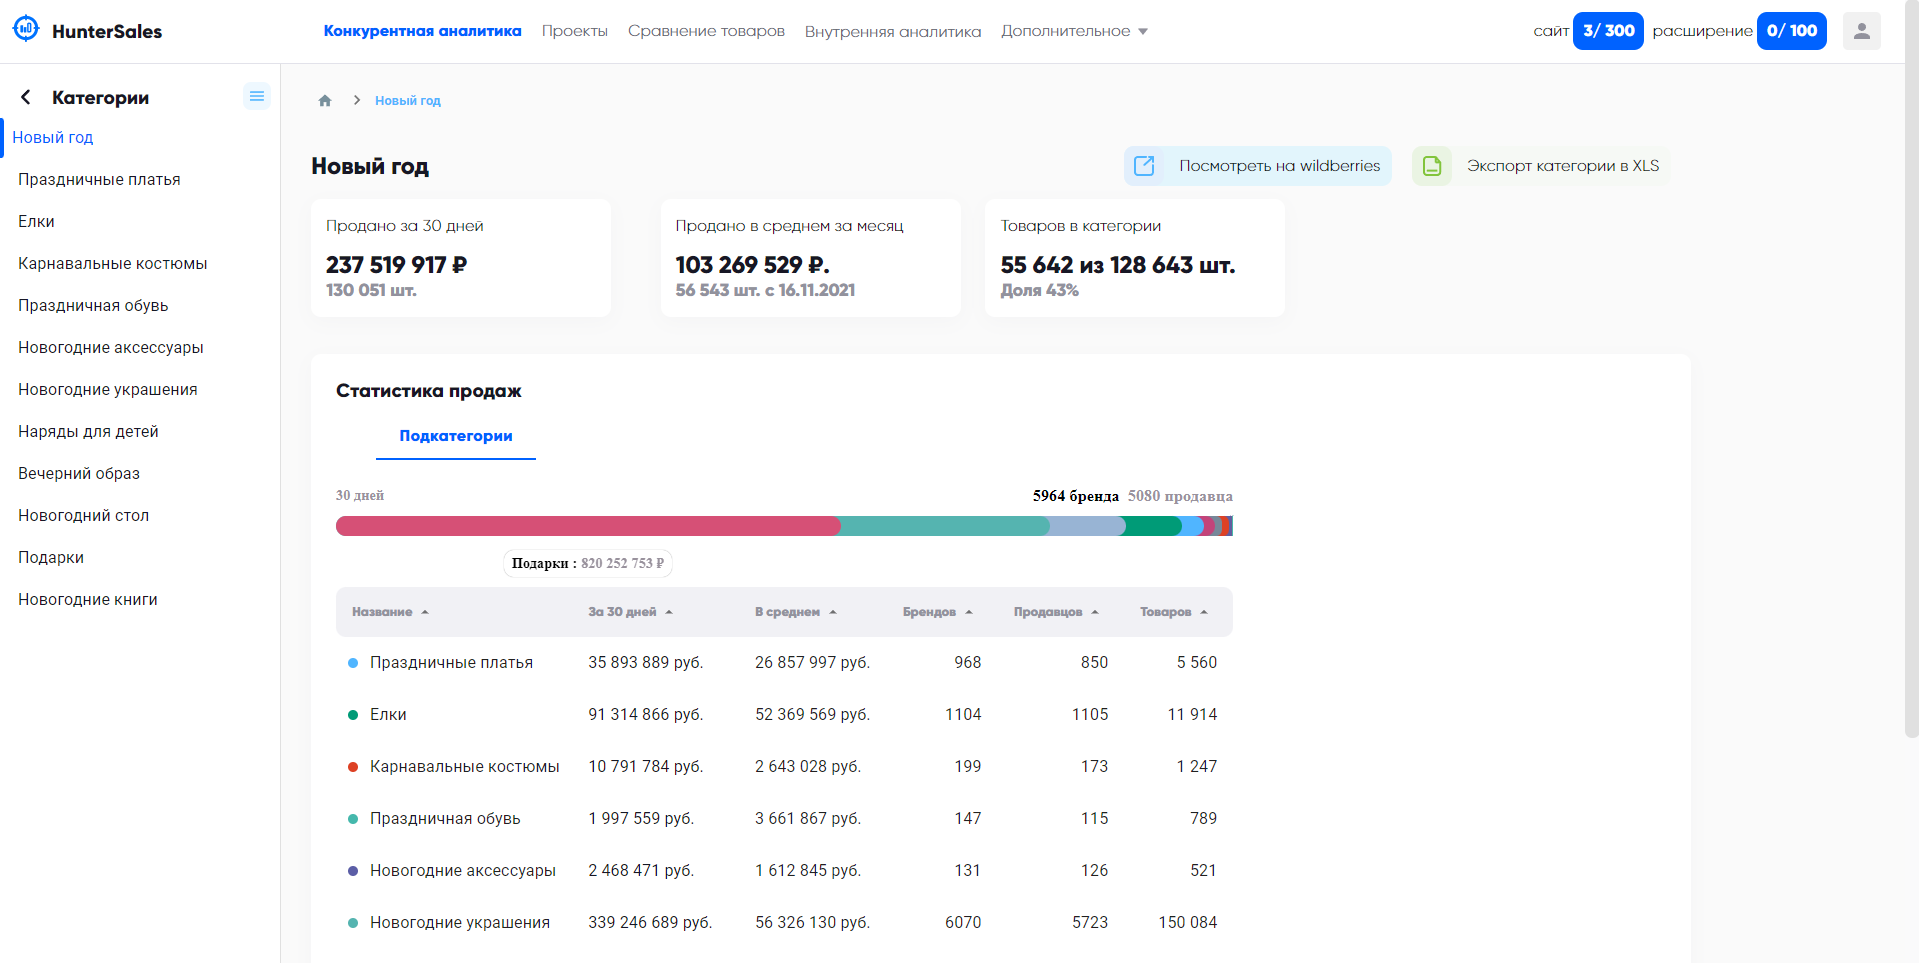
Task: Click Праздничные платья table row name
Action: (x=451, y=663)
